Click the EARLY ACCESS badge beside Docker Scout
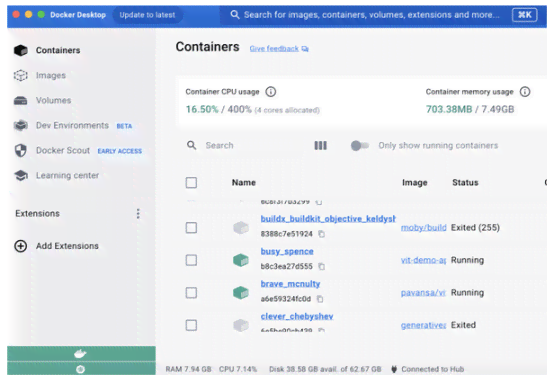The width and height of the screenshot is (554, 383). (120, 151)
